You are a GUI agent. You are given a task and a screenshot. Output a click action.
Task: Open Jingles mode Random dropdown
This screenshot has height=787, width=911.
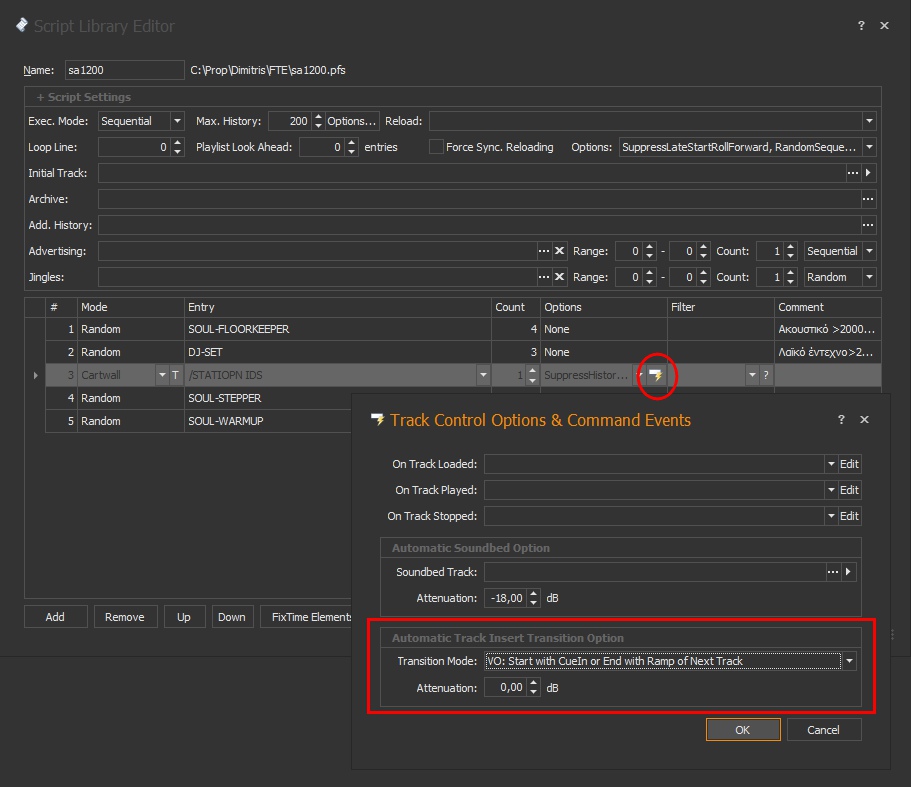point(869,277)
